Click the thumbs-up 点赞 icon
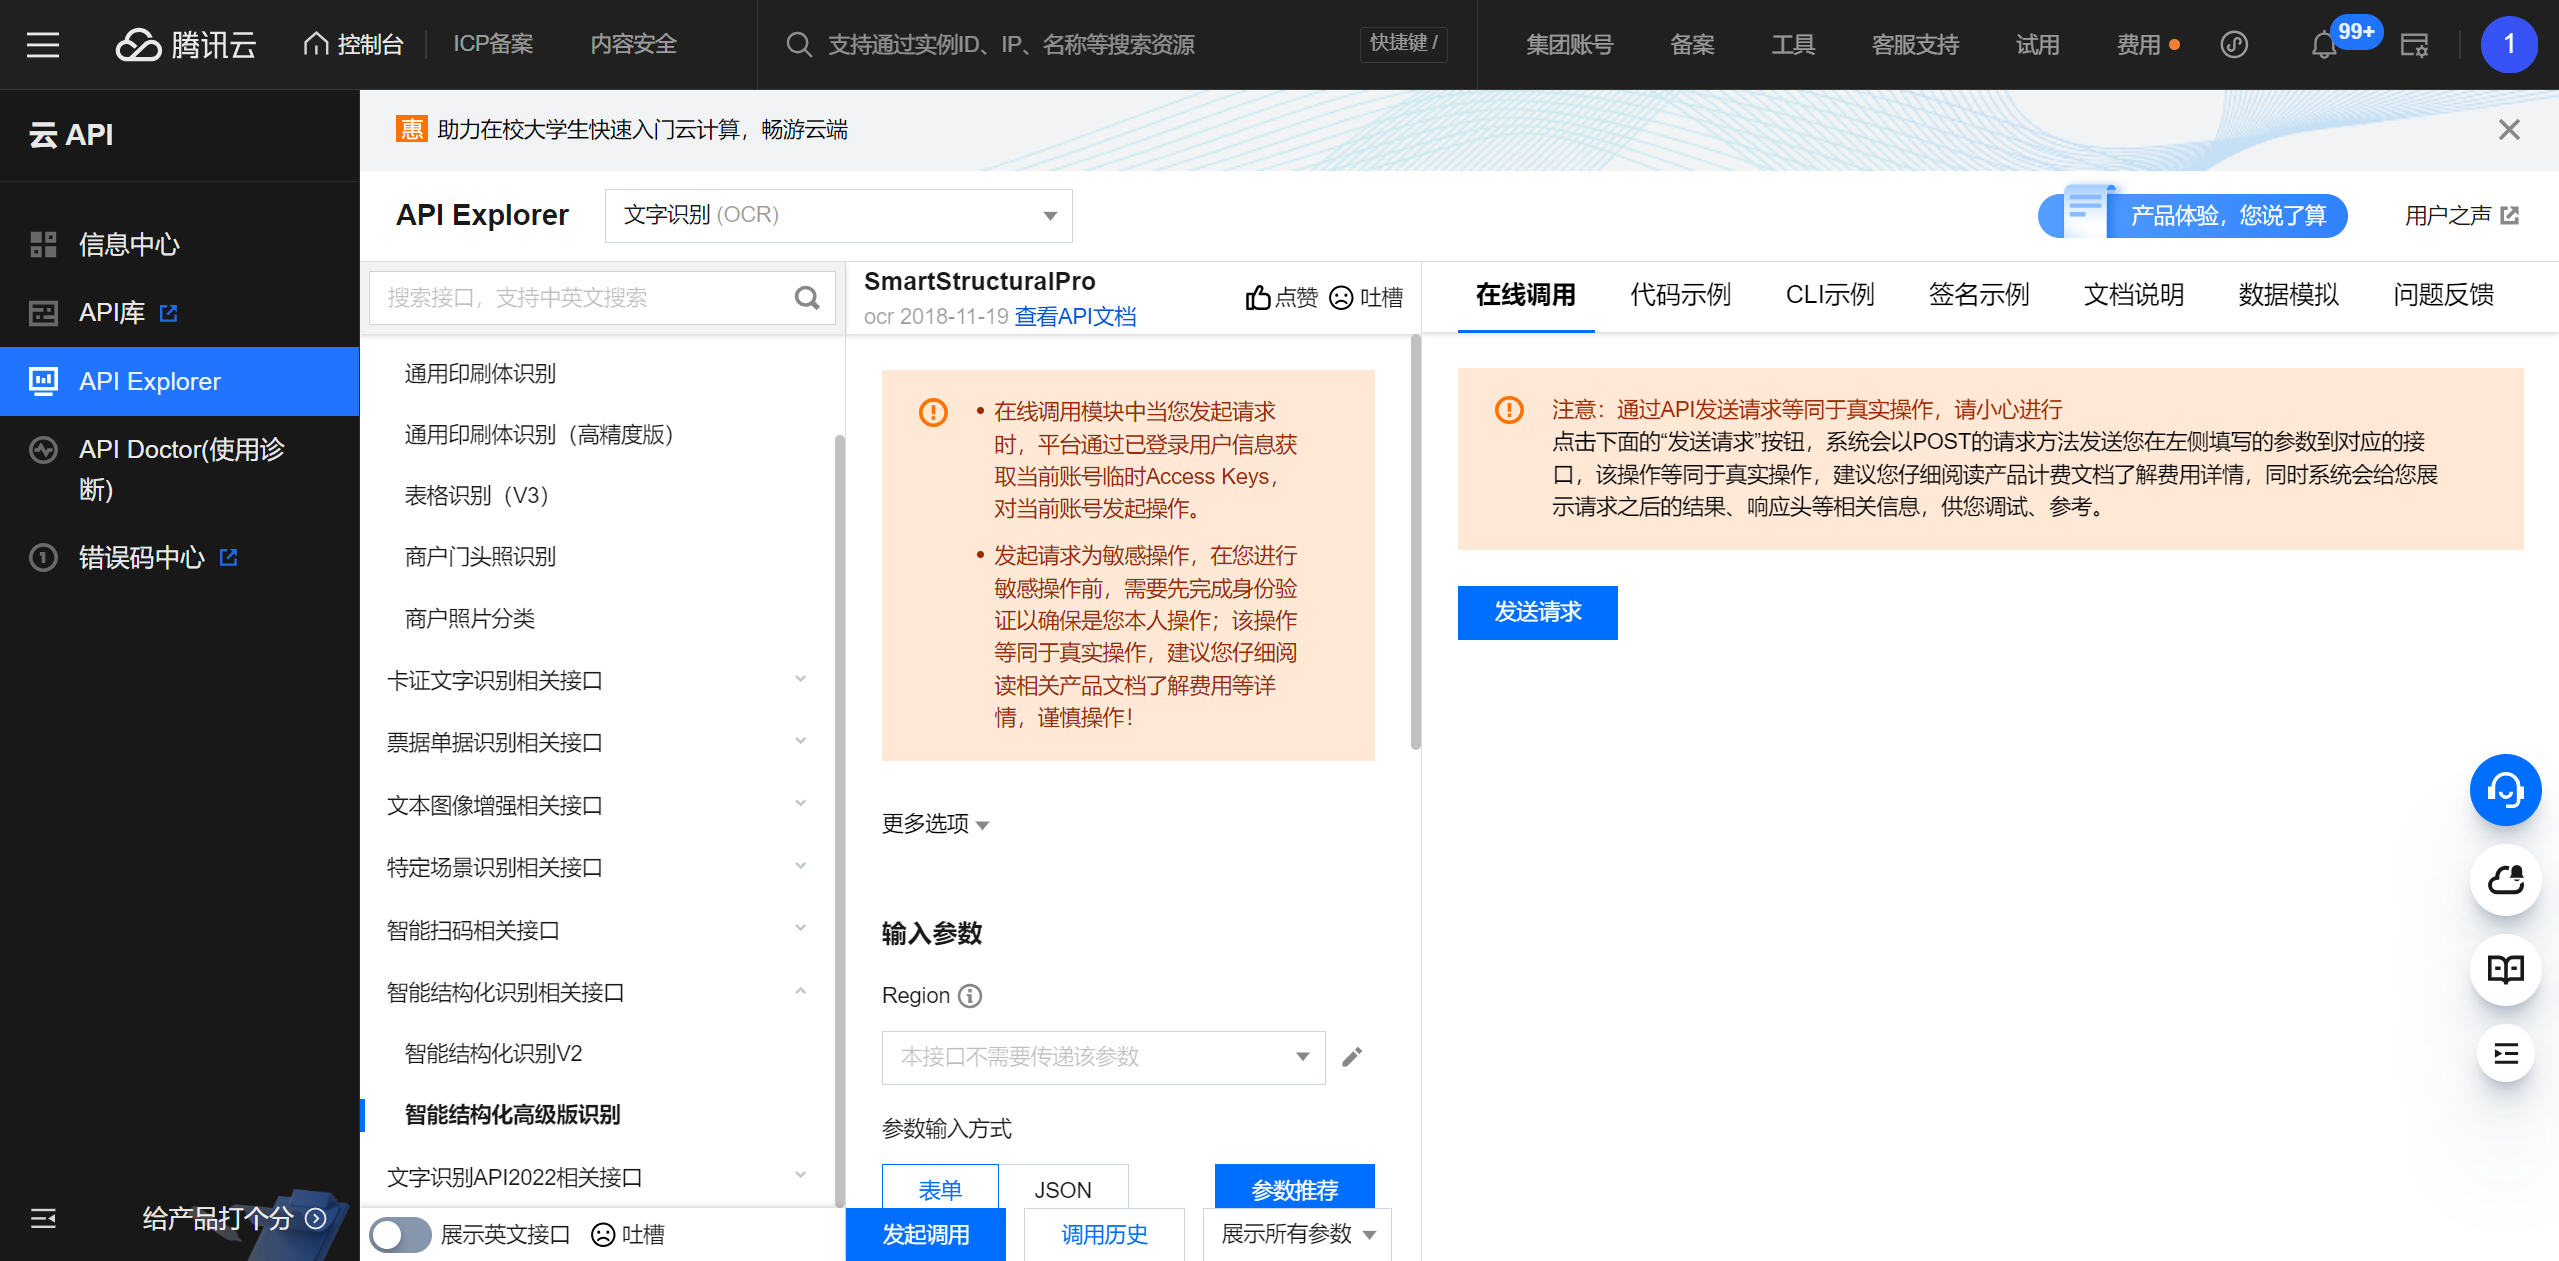This screenshot has width=2559, height=1261. pos(1258,297)
